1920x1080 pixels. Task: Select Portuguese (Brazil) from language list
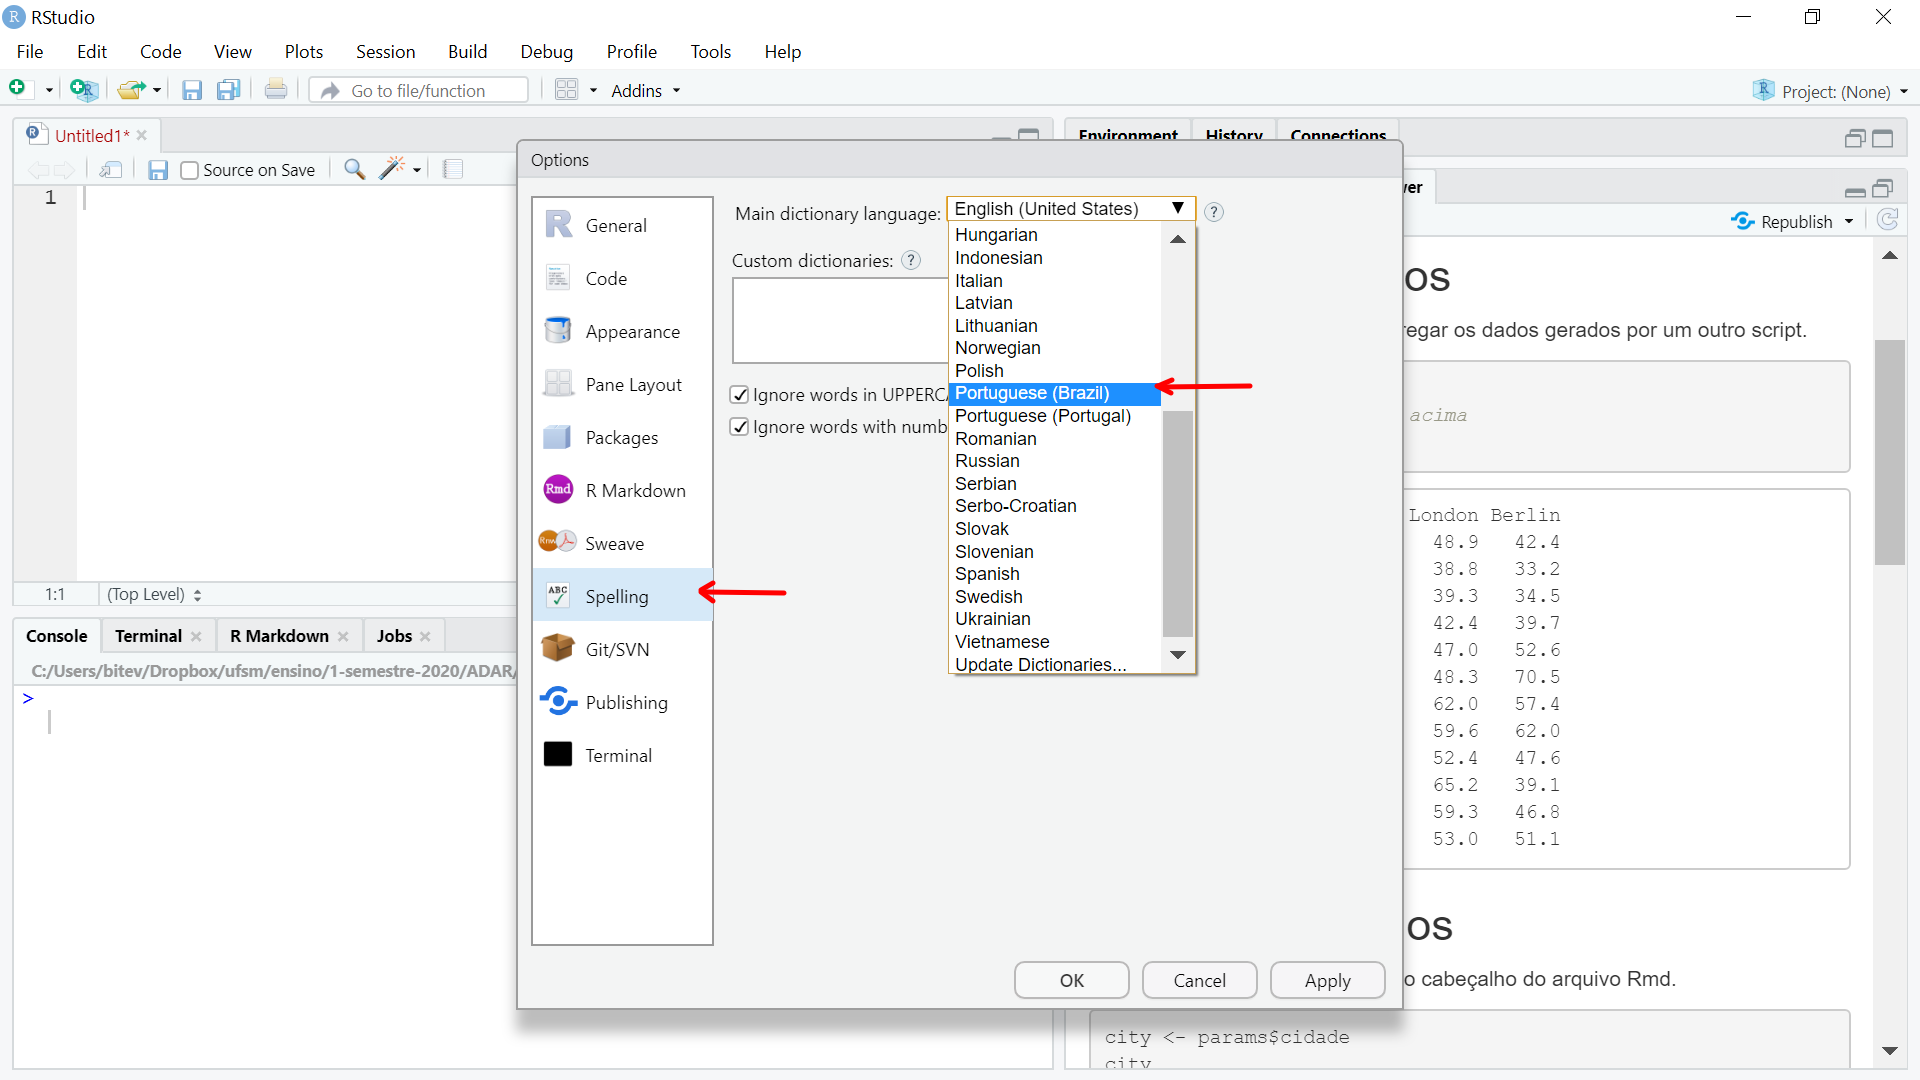(1055, 393)
